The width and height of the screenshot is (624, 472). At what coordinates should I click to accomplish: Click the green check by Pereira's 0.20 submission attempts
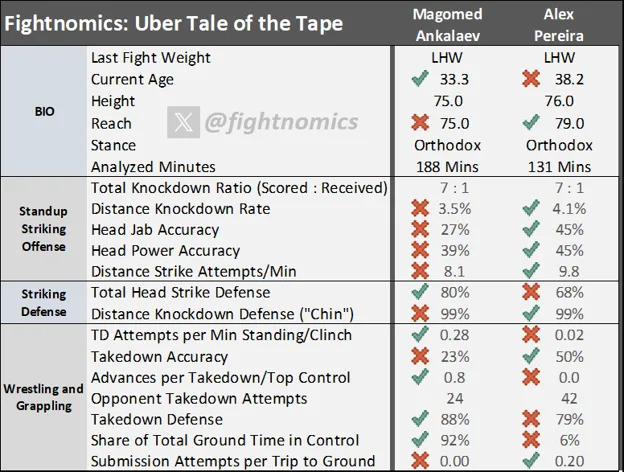pyautogui.click(x=518, y=461)
